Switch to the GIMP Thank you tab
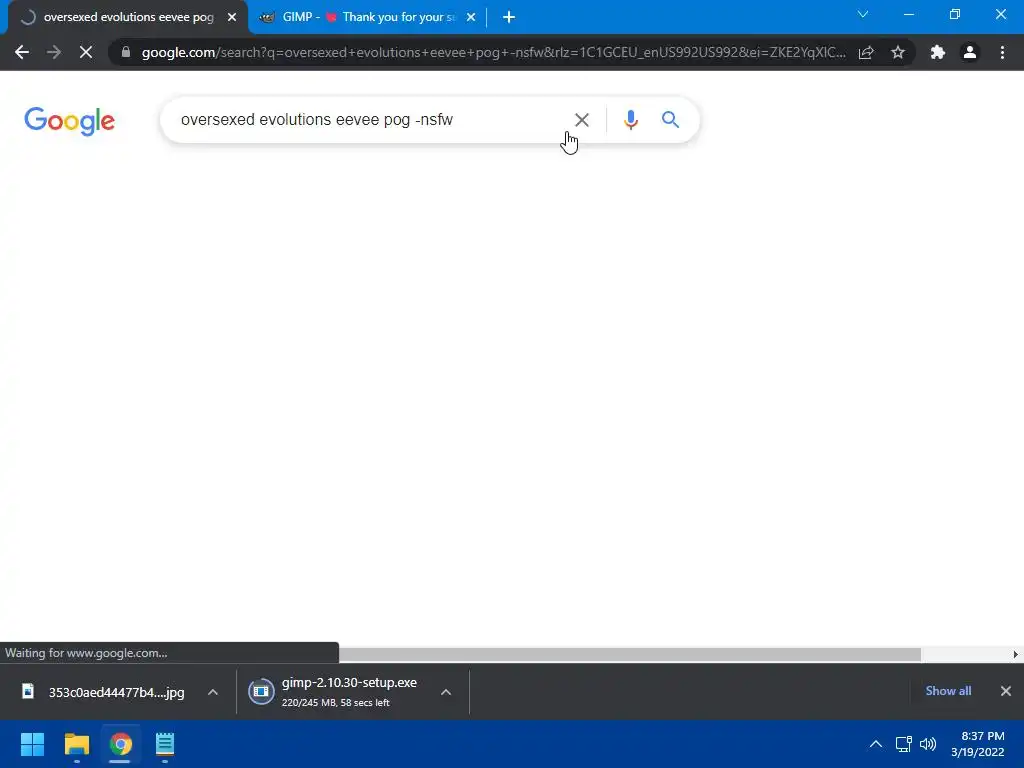1024x768 pixels. click(x=368, y=18)
